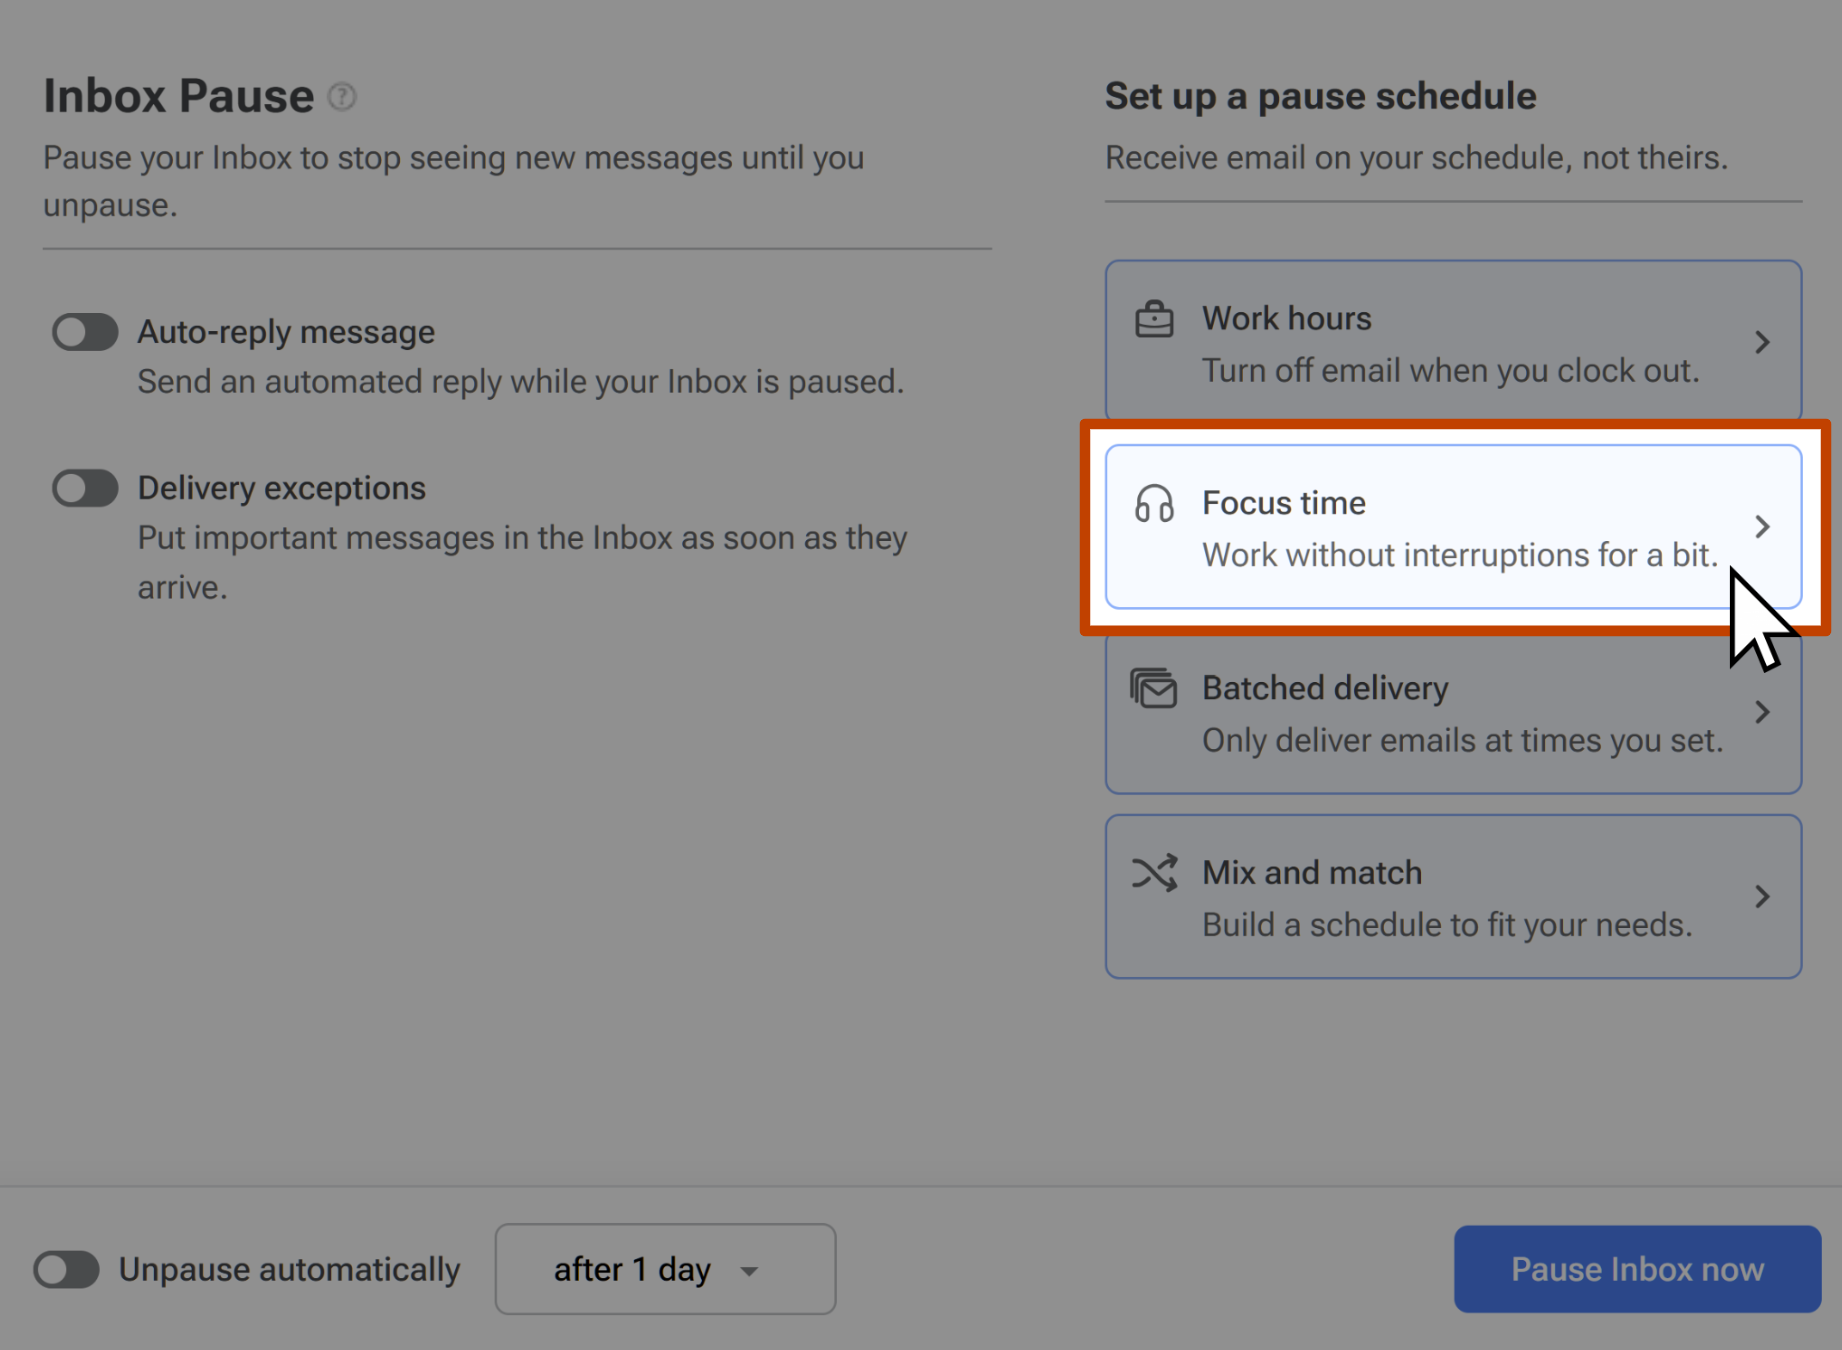Image resolution: width=1842 pixels, height=1350 pixels.
Task: Pick the Mix and match title text
Action: (1311, 872)
